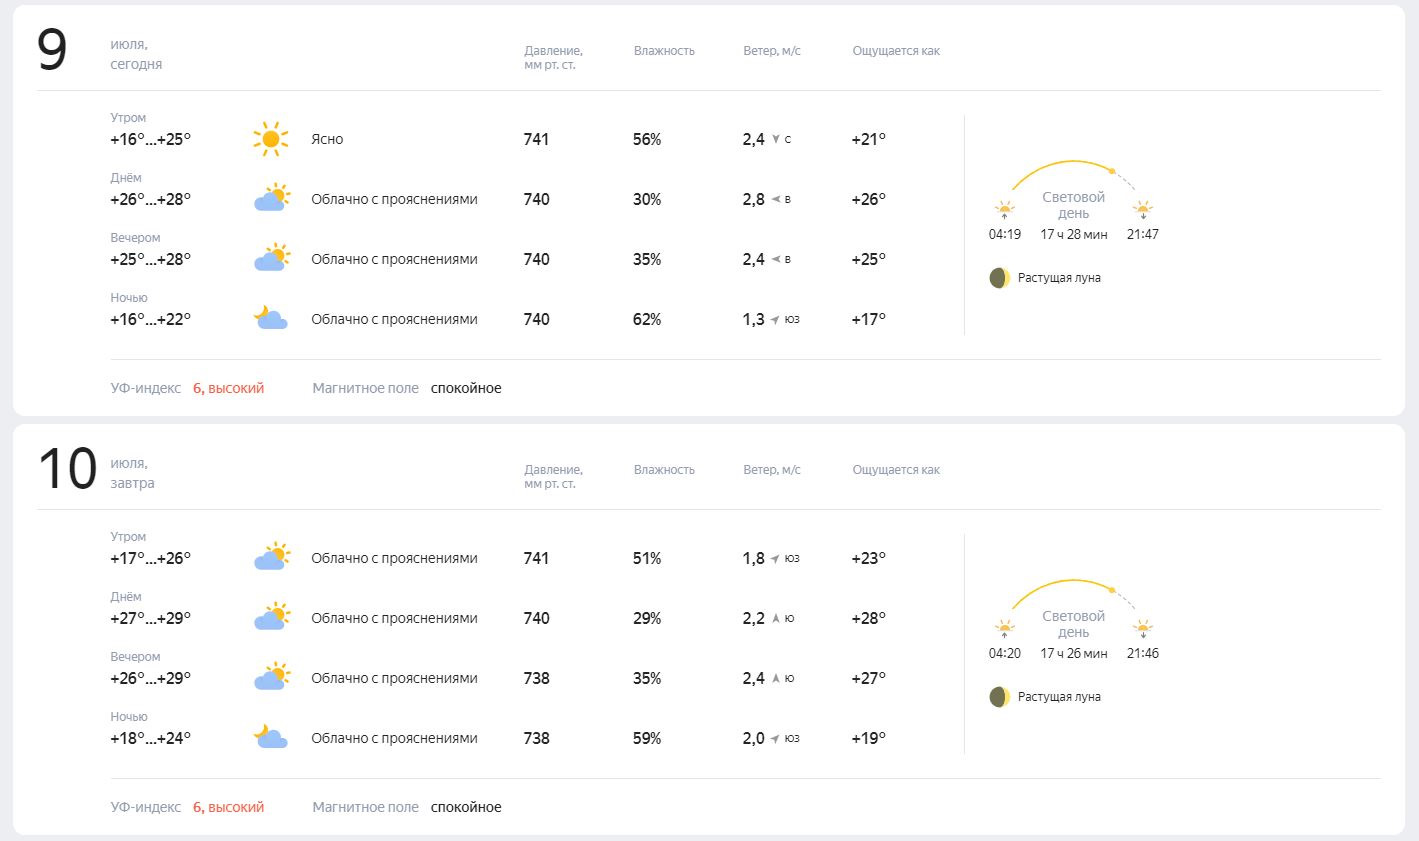Image resolution: width=1419 pixels, height=841 pixels.
Task: Click July 10 magnetic field status 'спокойное'
Action: [x=466, y=807]
